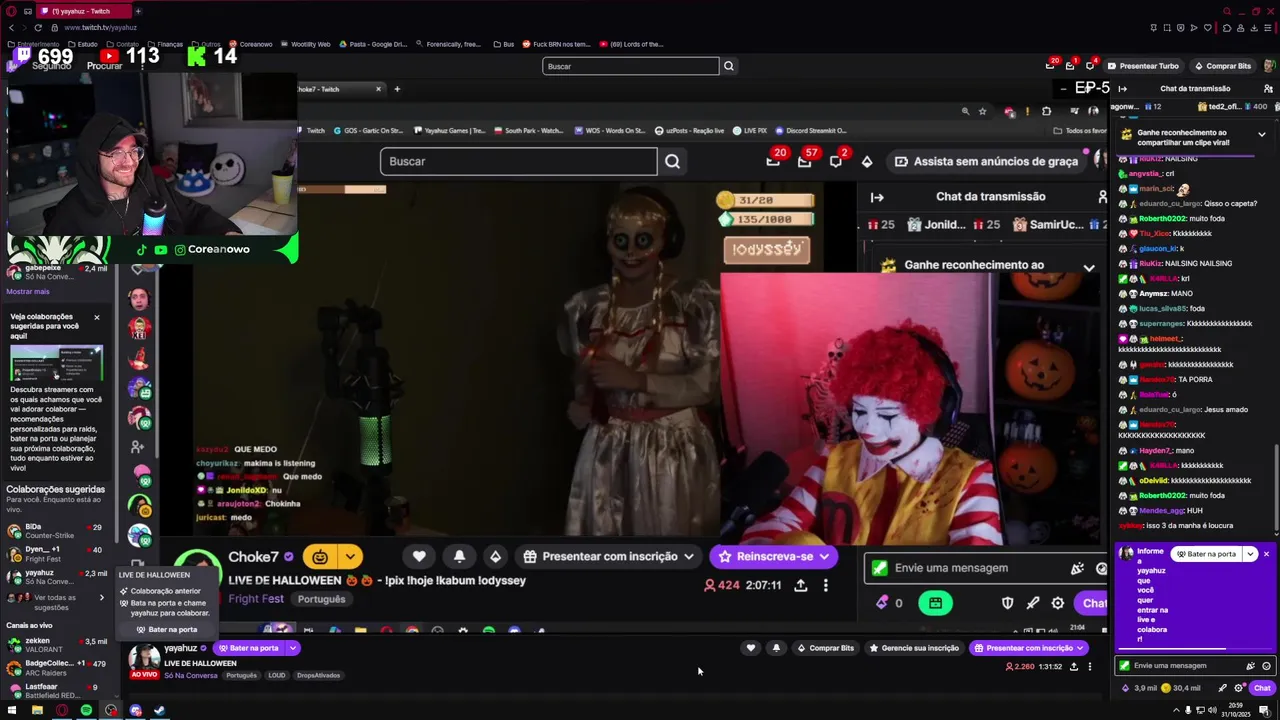This screenshot has width=1280, height=720.
Task: Open Spotify from the taskbar
Action: tap(86, 710)
